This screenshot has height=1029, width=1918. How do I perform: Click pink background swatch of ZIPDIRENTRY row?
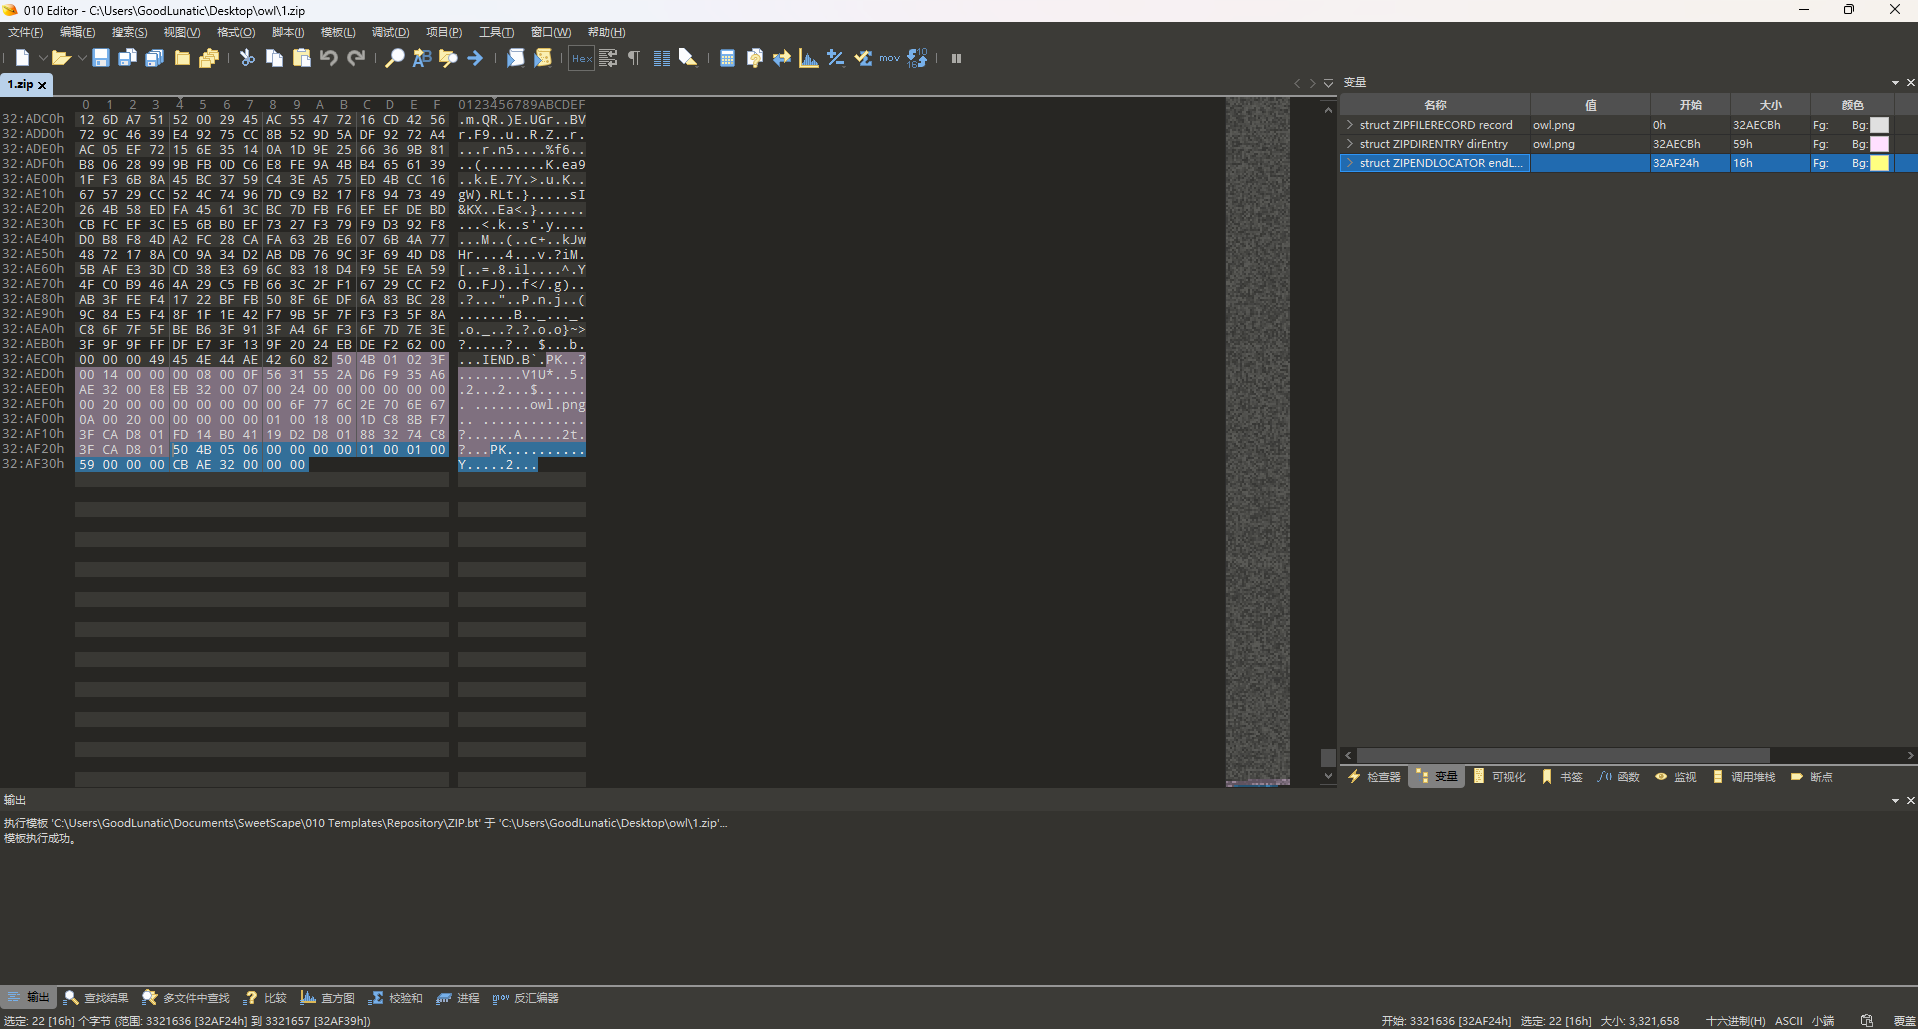tap(1880, 144)
